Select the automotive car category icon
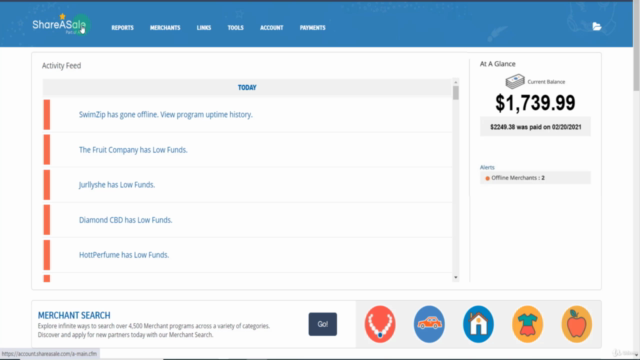640x360 pixels. (x=429, y=324)
